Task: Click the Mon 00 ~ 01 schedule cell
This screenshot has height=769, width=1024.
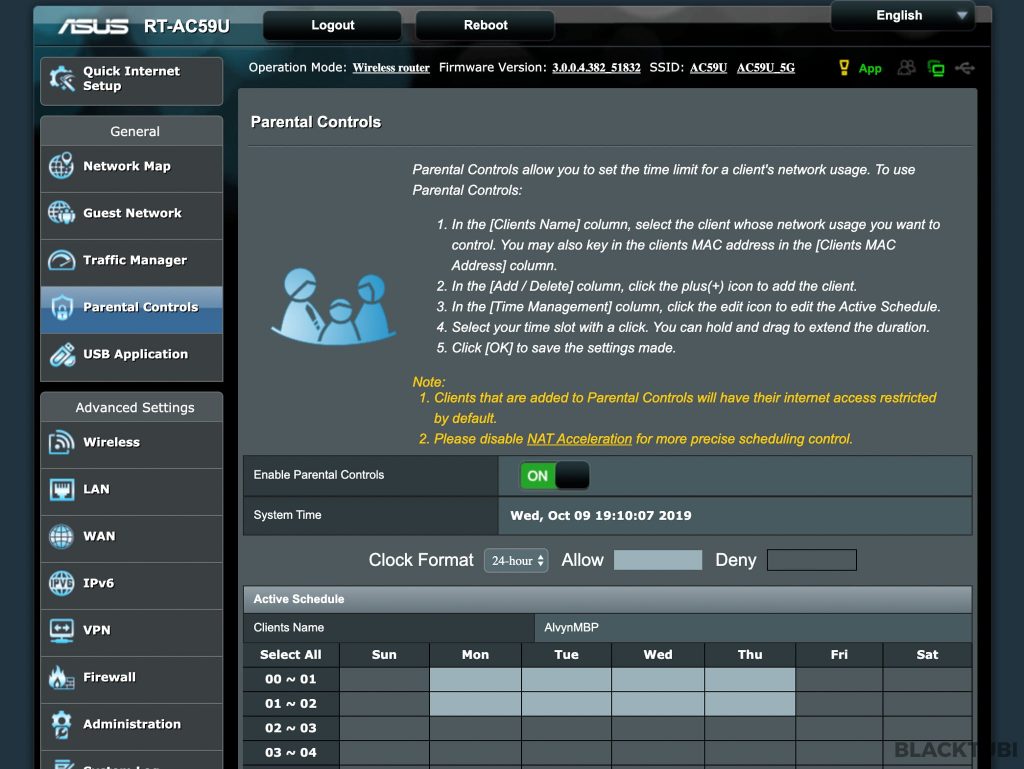Action: (475, 680)
